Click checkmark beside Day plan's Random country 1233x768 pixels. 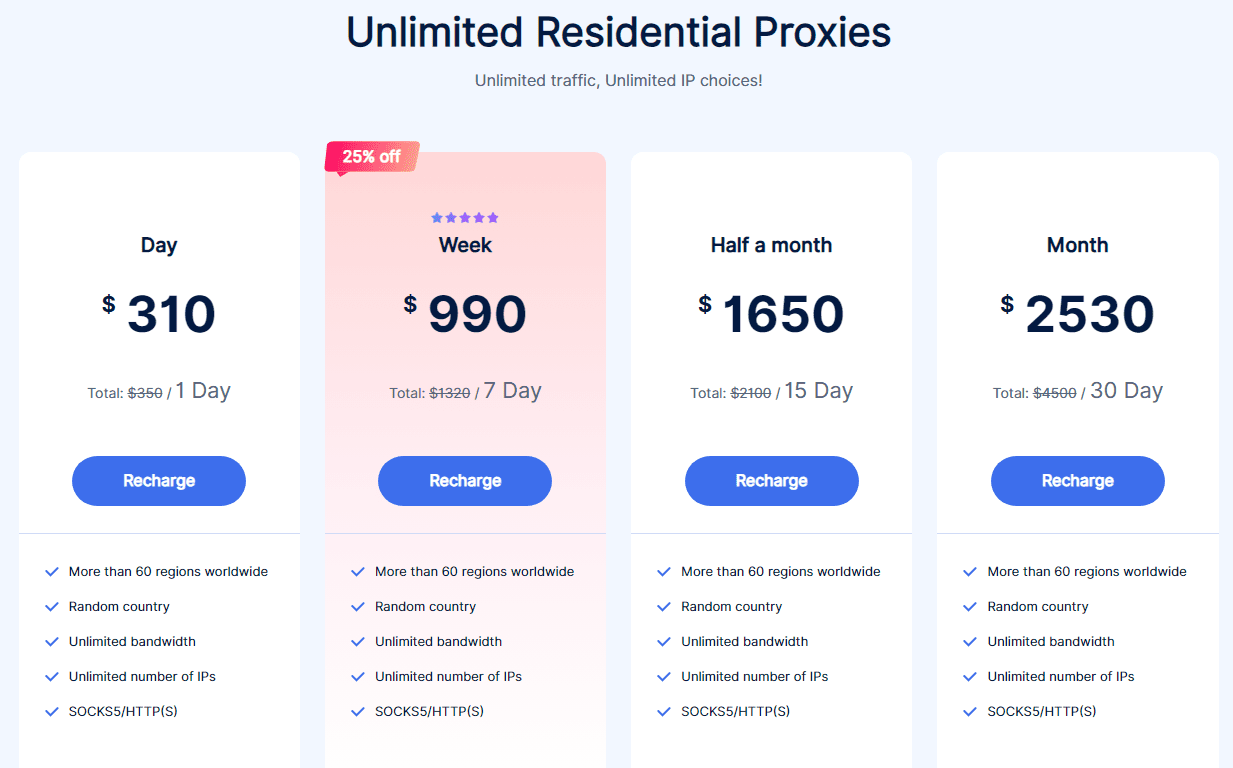coord(52,607)
